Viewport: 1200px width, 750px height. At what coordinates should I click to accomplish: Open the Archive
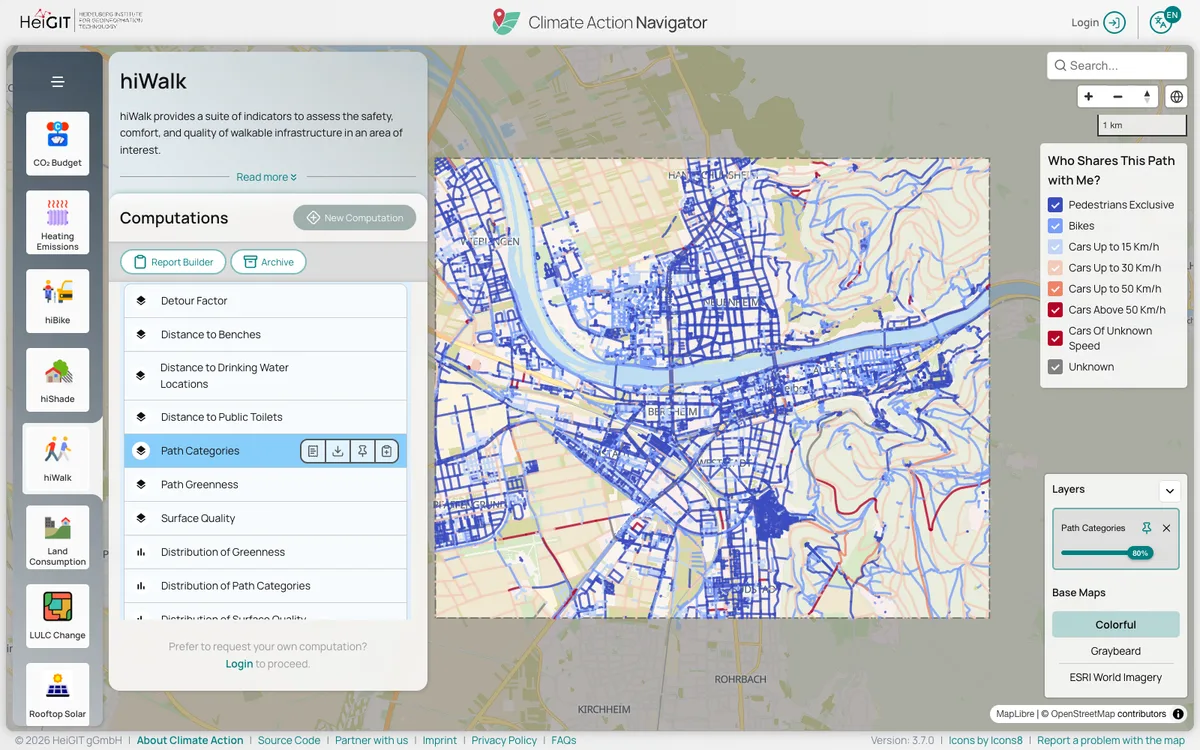(x=268, y=262)
